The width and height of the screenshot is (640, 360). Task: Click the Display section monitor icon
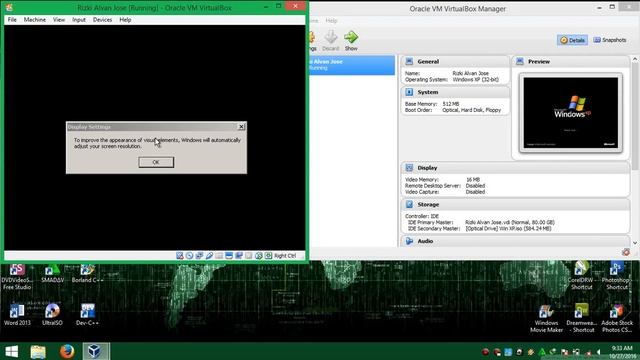tap(409, 168)
